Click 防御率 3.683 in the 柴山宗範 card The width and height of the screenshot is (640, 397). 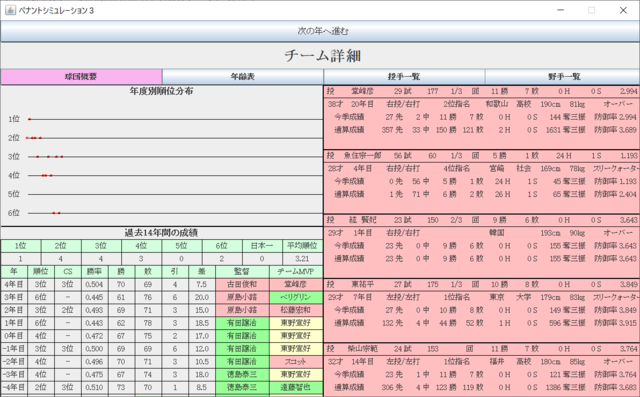616,388
